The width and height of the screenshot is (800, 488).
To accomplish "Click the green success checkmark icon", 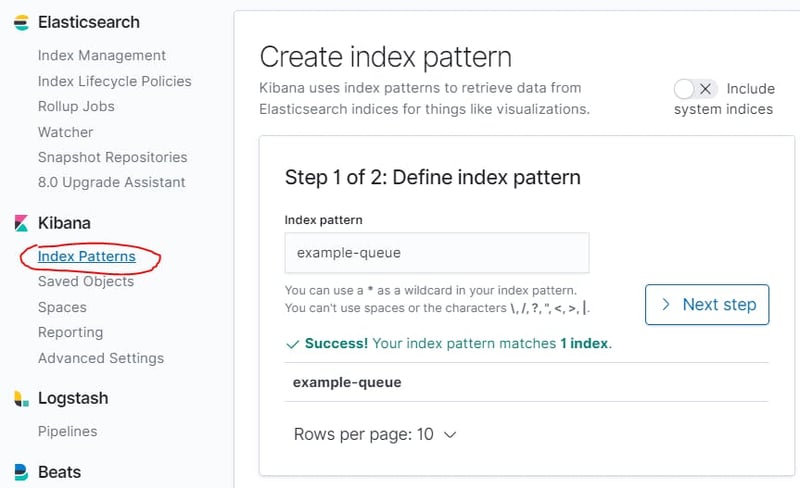I will point(292,344).
